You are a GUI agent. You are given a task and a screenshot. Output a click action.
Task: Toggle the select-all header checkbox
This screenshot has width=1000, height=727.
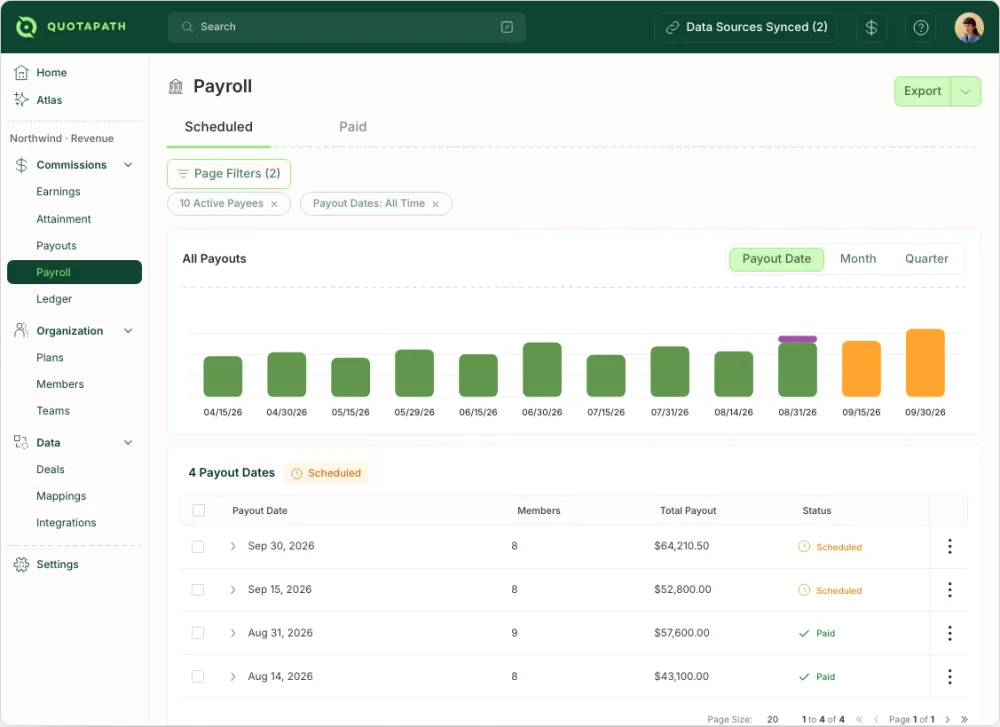(x=199, y=510)
